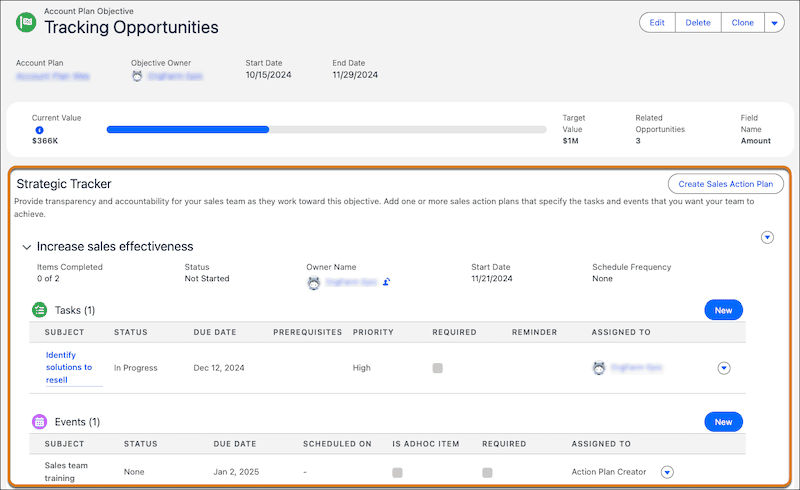Toggle Required checkbox in the Events row
This screenshot has height=490, width=800.
pyautogui.click(x=487, y=472)
